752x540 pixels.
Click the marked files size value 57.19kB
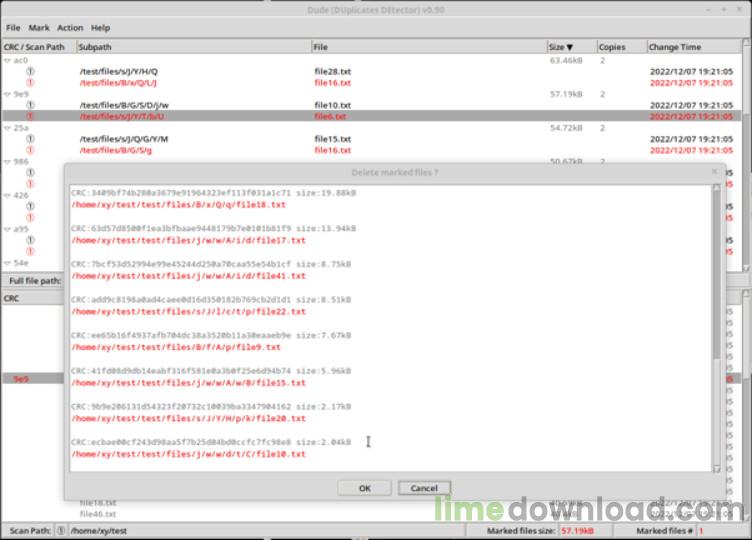pos(577,531)
